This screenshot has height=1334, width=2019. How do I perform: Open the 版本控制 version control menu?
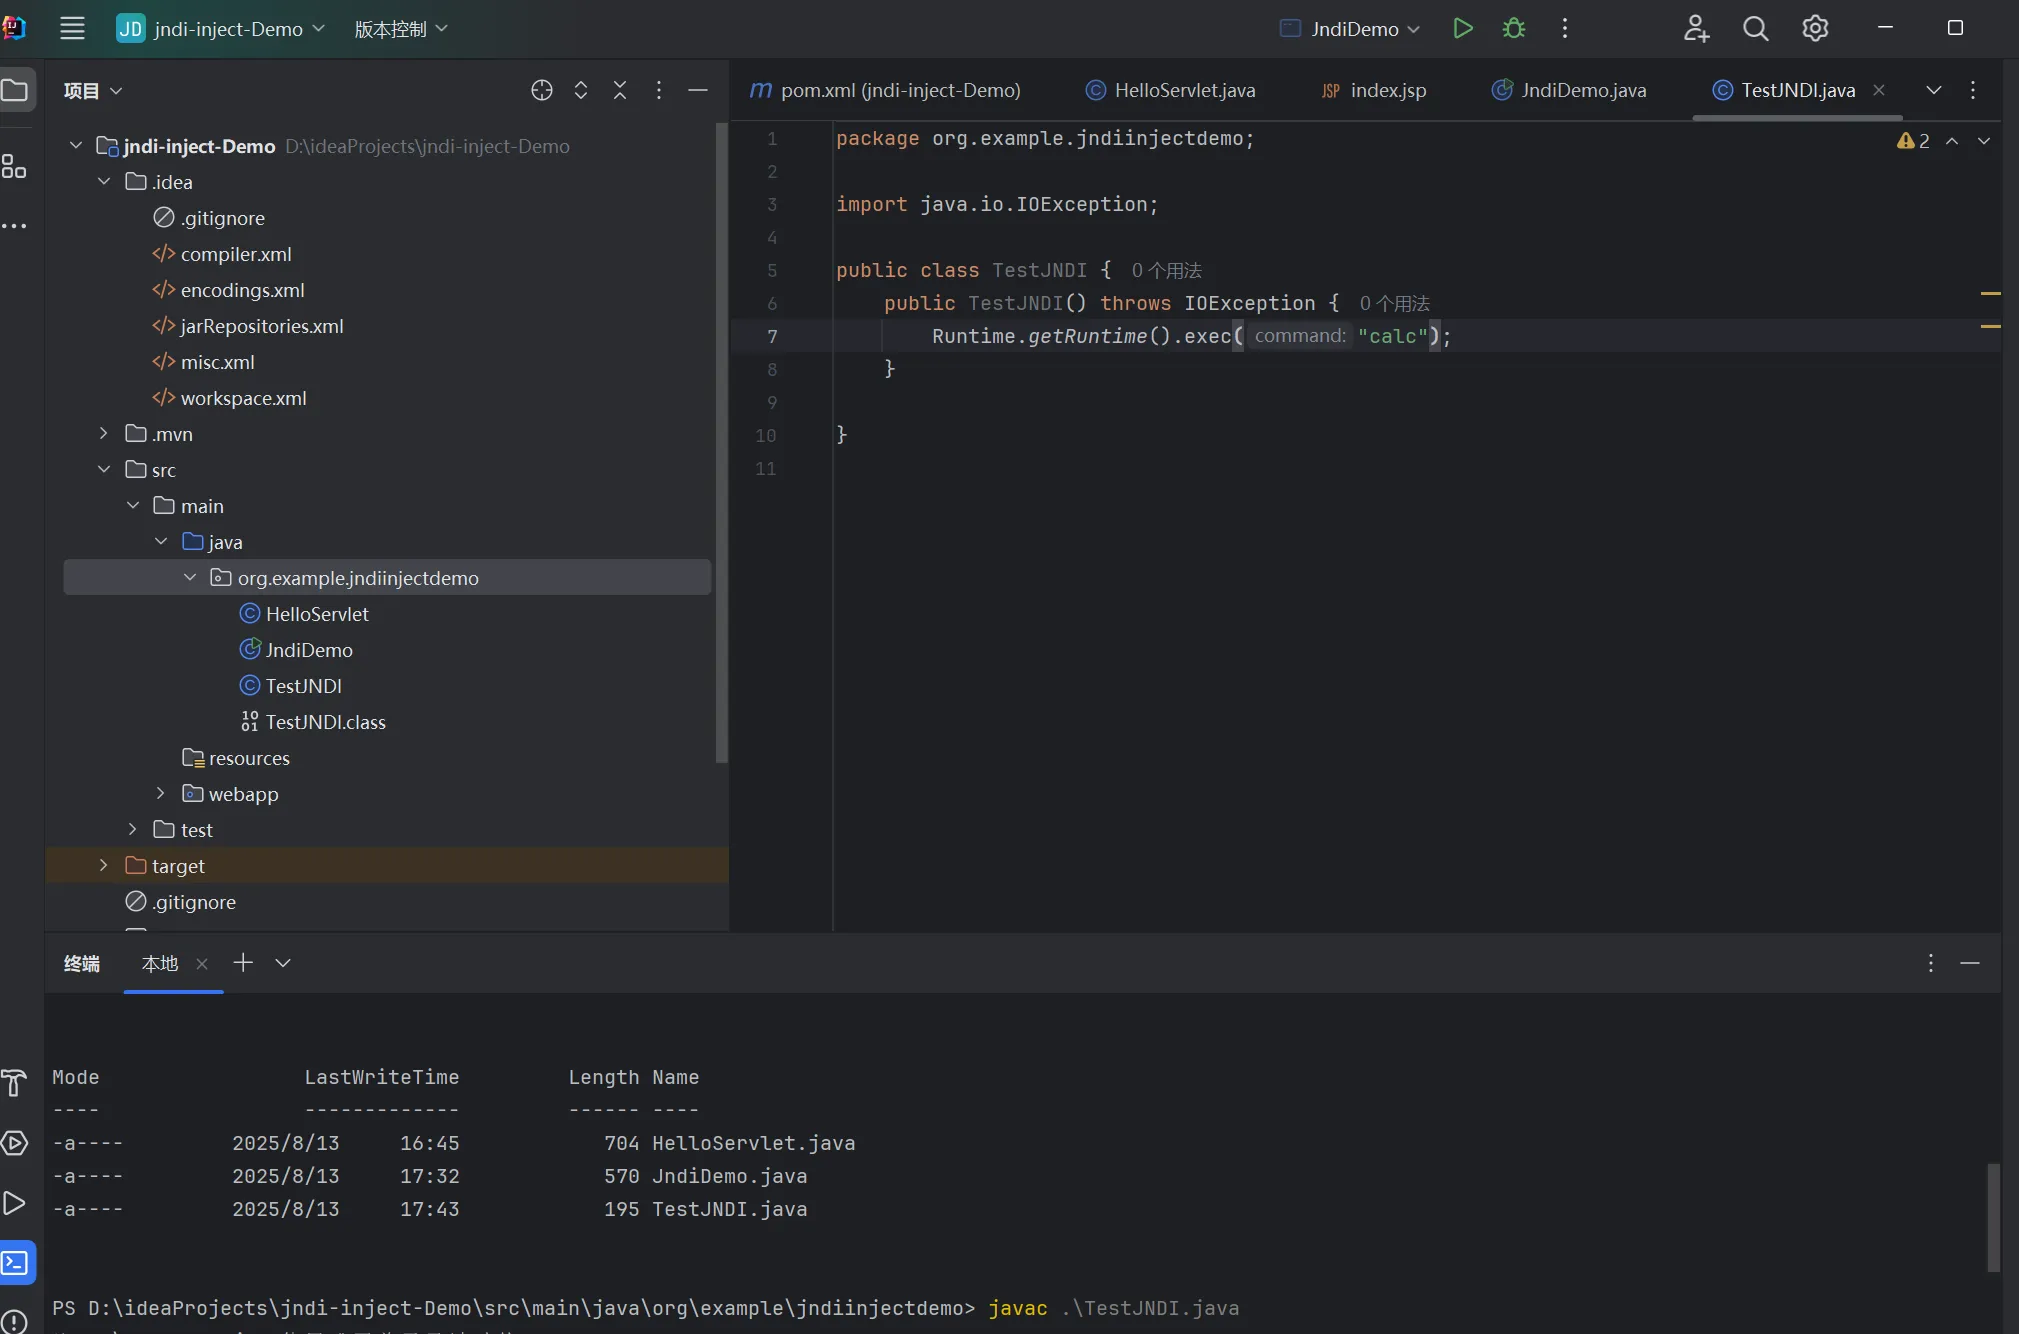400,29
